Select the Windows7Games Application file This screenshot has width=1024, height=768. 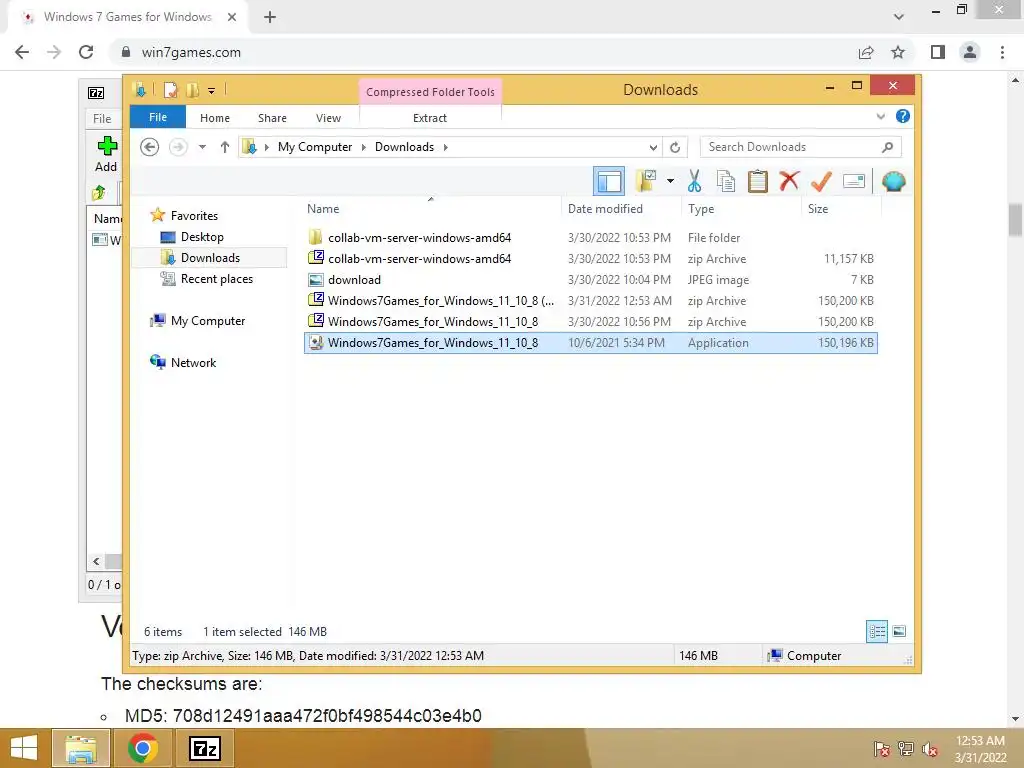coord(591,343)
